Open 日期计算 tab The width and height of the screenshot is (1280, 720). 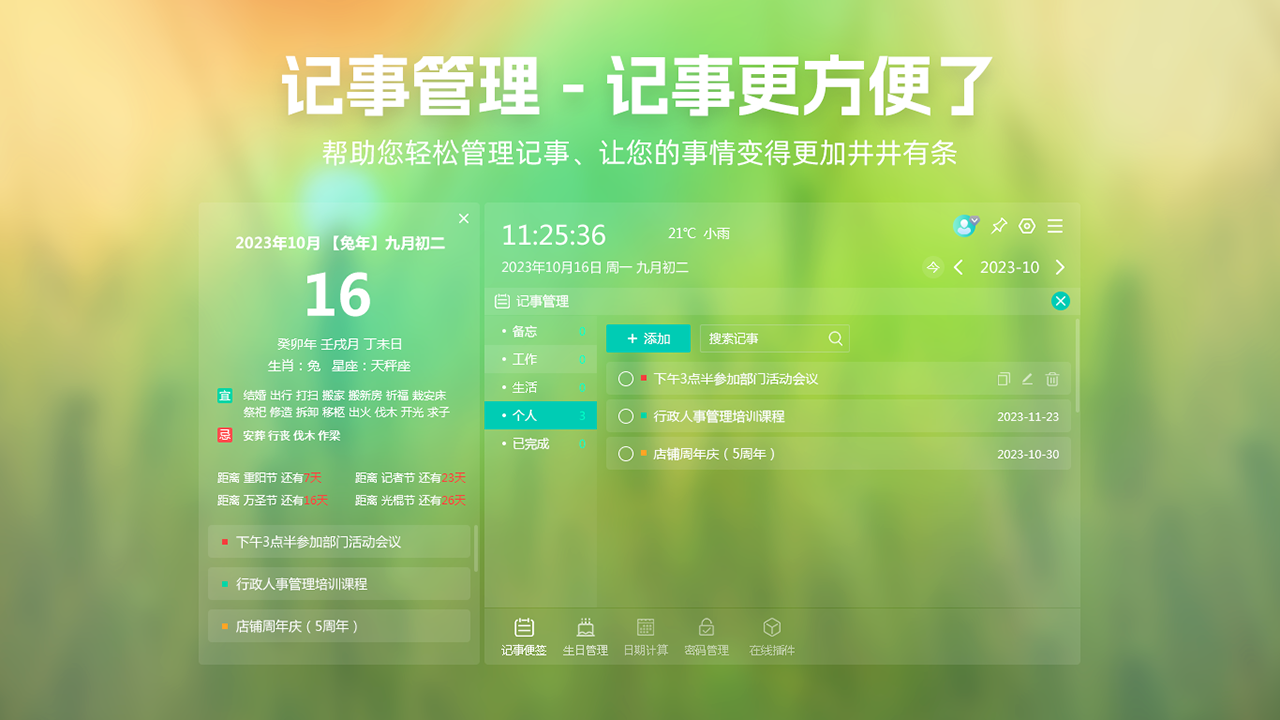tap(646, 637)
